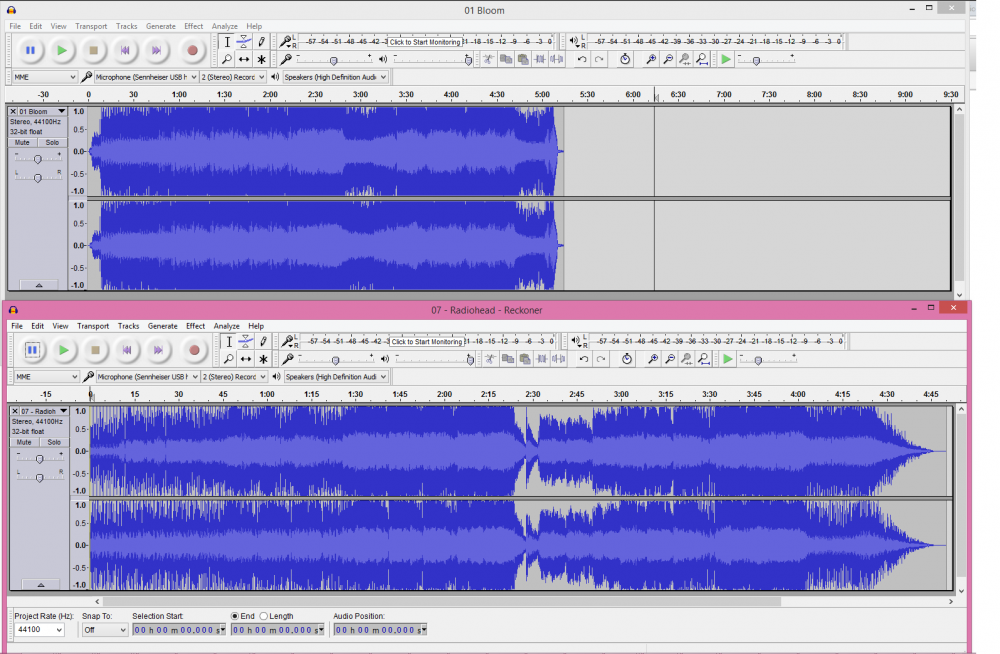This screenshot has height=654, width=1000.
Task: Click Play in the 01 Bloom window
Action: click(x=62, y=50)
